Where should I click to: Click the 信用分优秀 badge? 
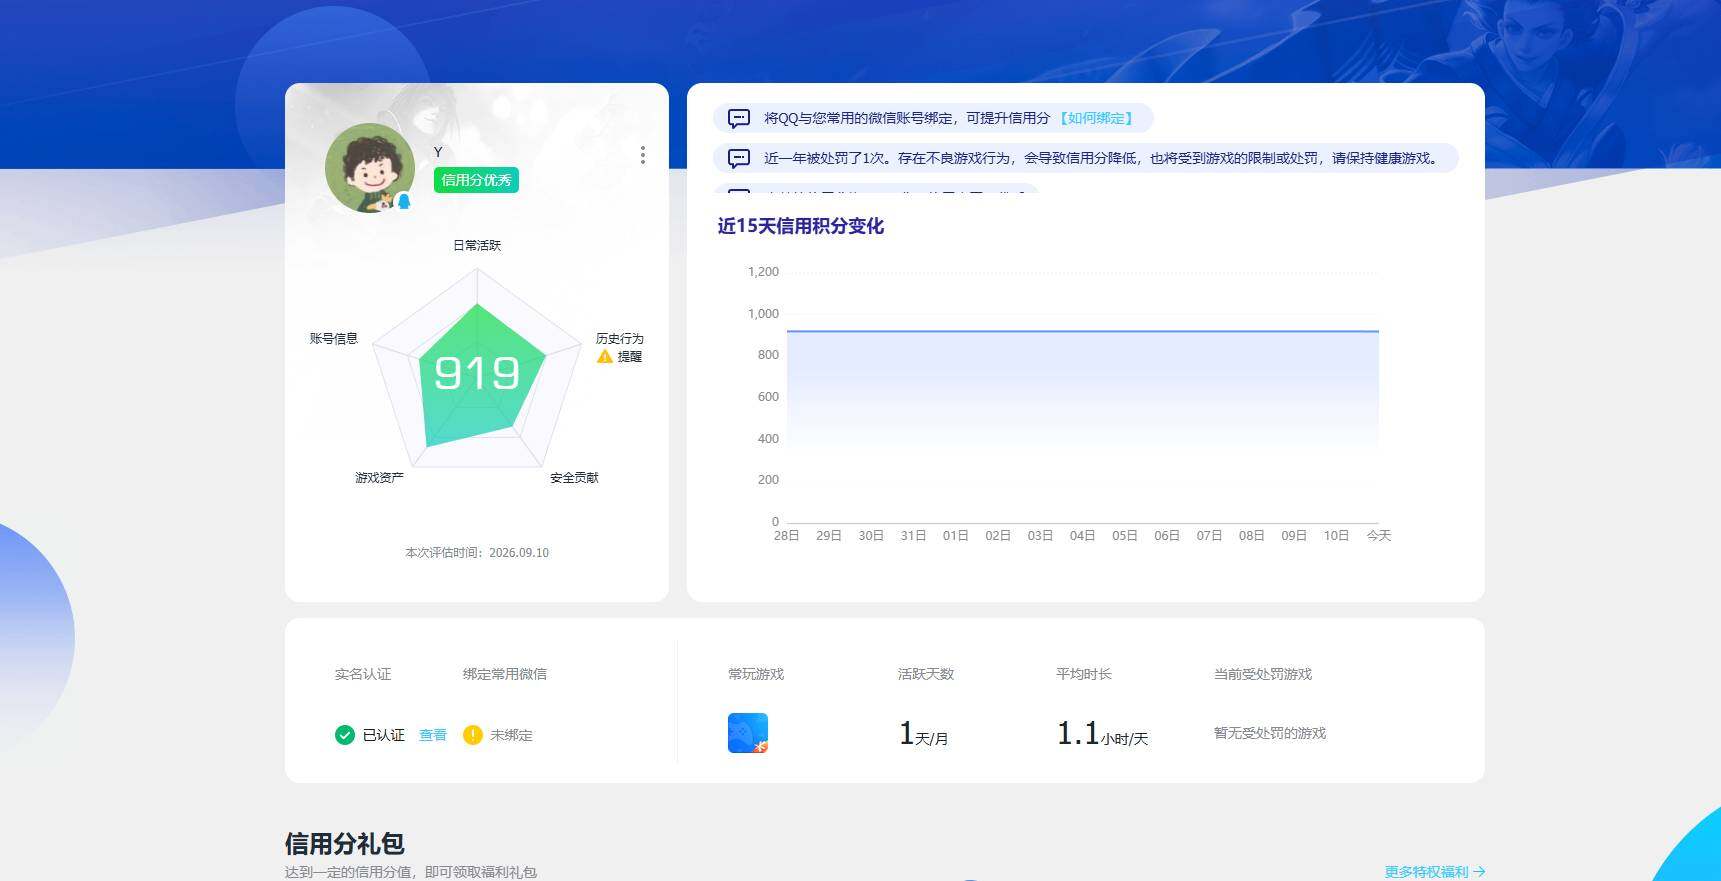click(476, 180)
